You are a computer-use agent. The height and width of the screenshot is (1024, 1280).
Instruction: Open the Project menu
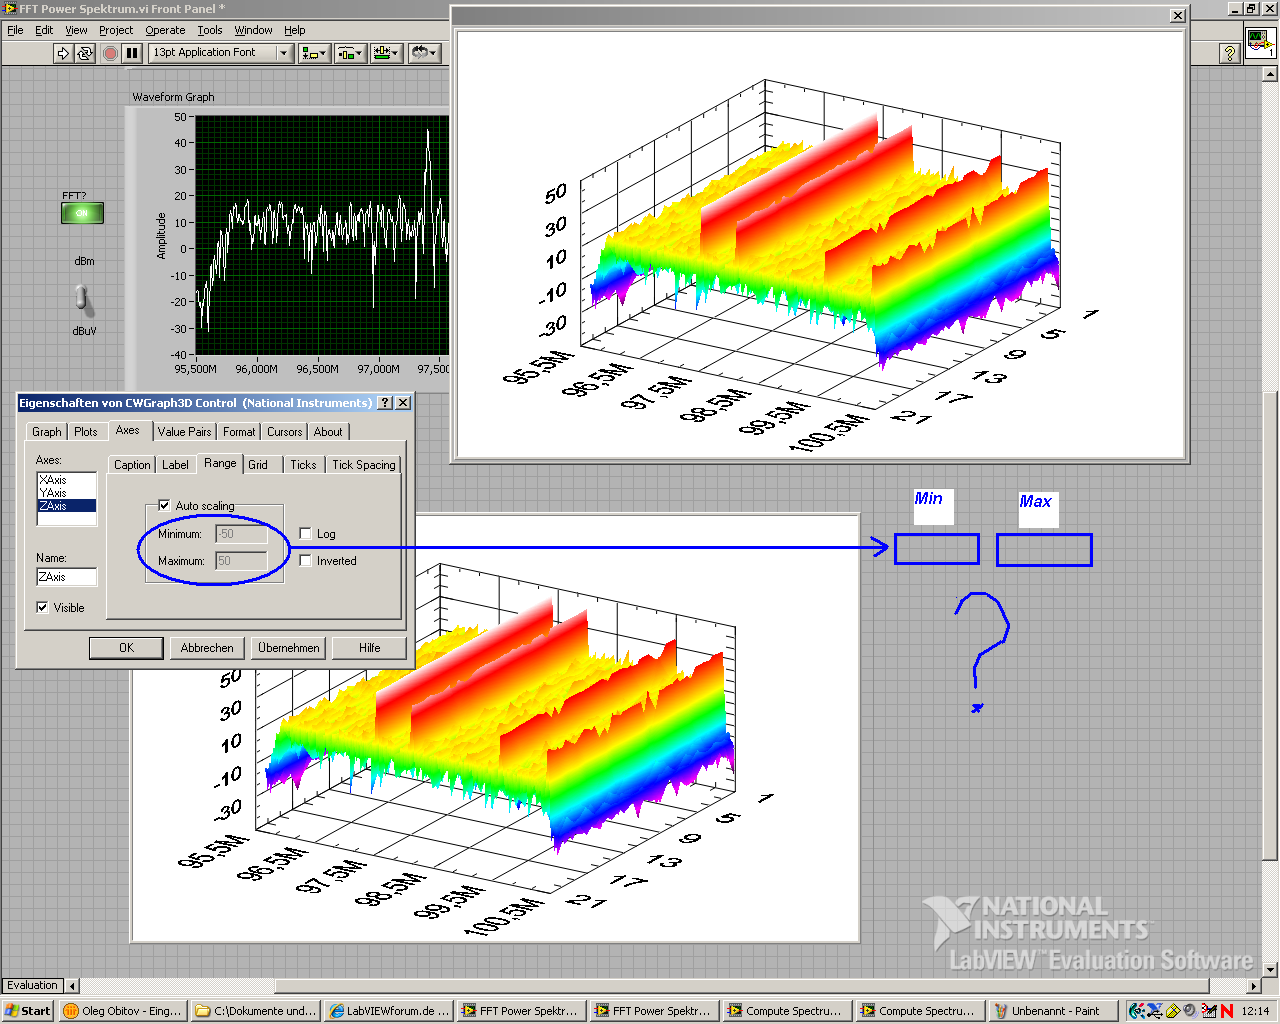point(116,30)
